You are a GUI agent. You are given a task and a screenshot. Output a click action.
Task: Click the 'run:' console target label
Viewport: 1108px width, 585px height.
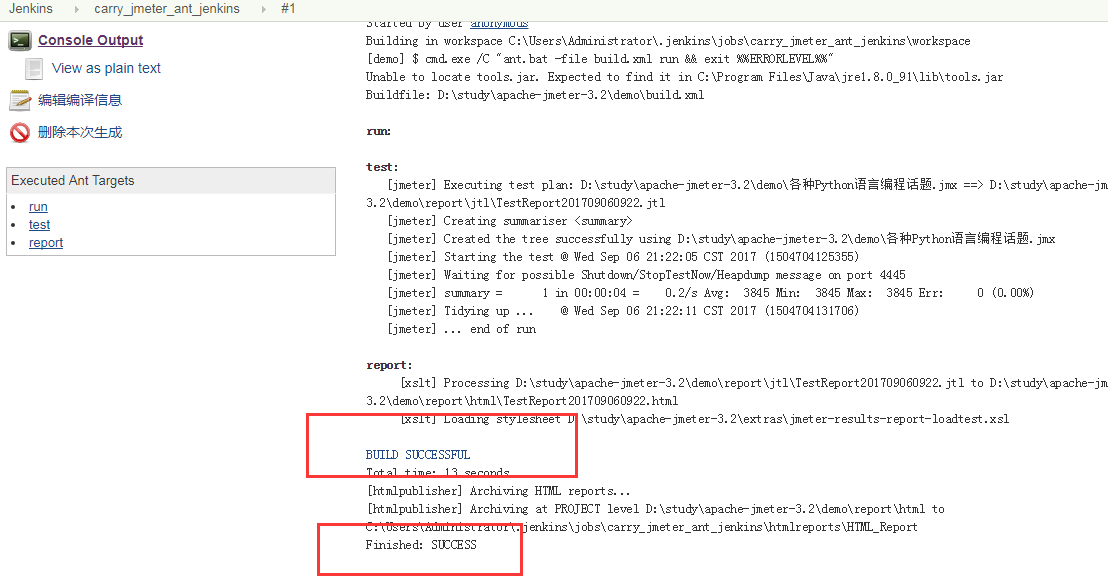pos(378,131)
